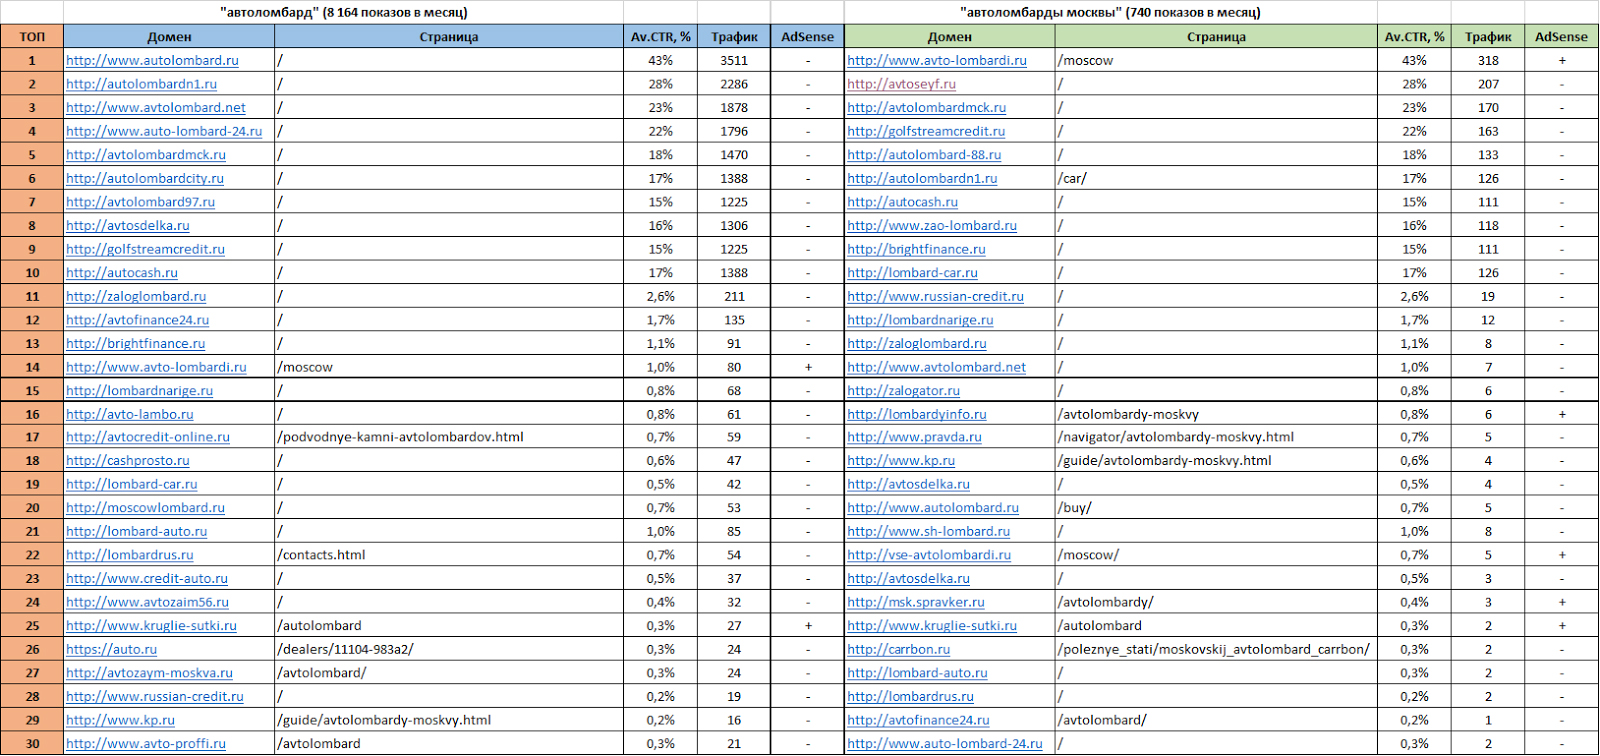
Task: Select the "автоломбарды москвы" (740 показов) title cell
Action: coord(1110,13)
